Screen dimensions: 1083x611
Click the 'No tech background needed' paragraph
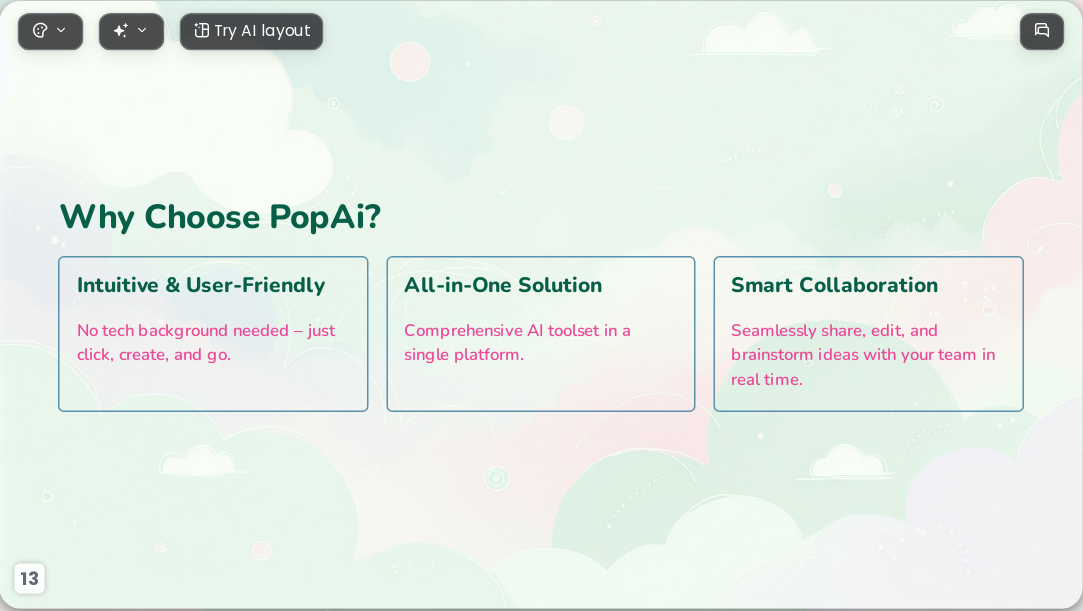[206, 342]
